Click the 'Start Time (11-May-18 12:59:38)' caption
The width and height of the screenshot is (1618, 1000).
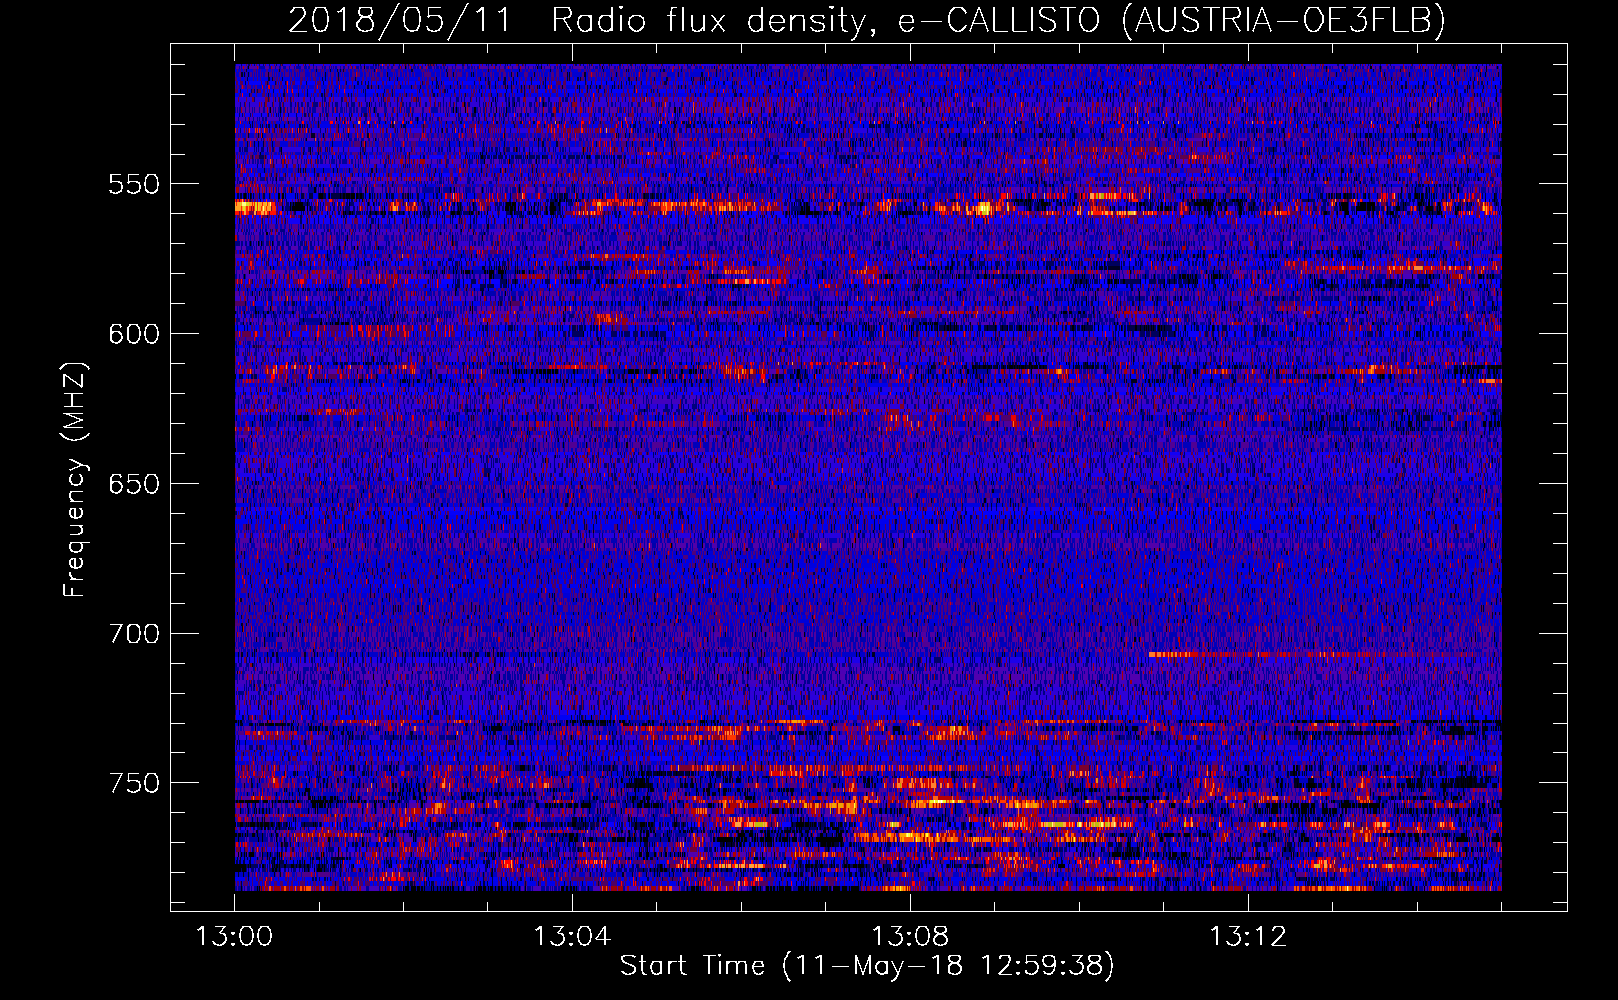pyautogui.click(x=867, y=966)
